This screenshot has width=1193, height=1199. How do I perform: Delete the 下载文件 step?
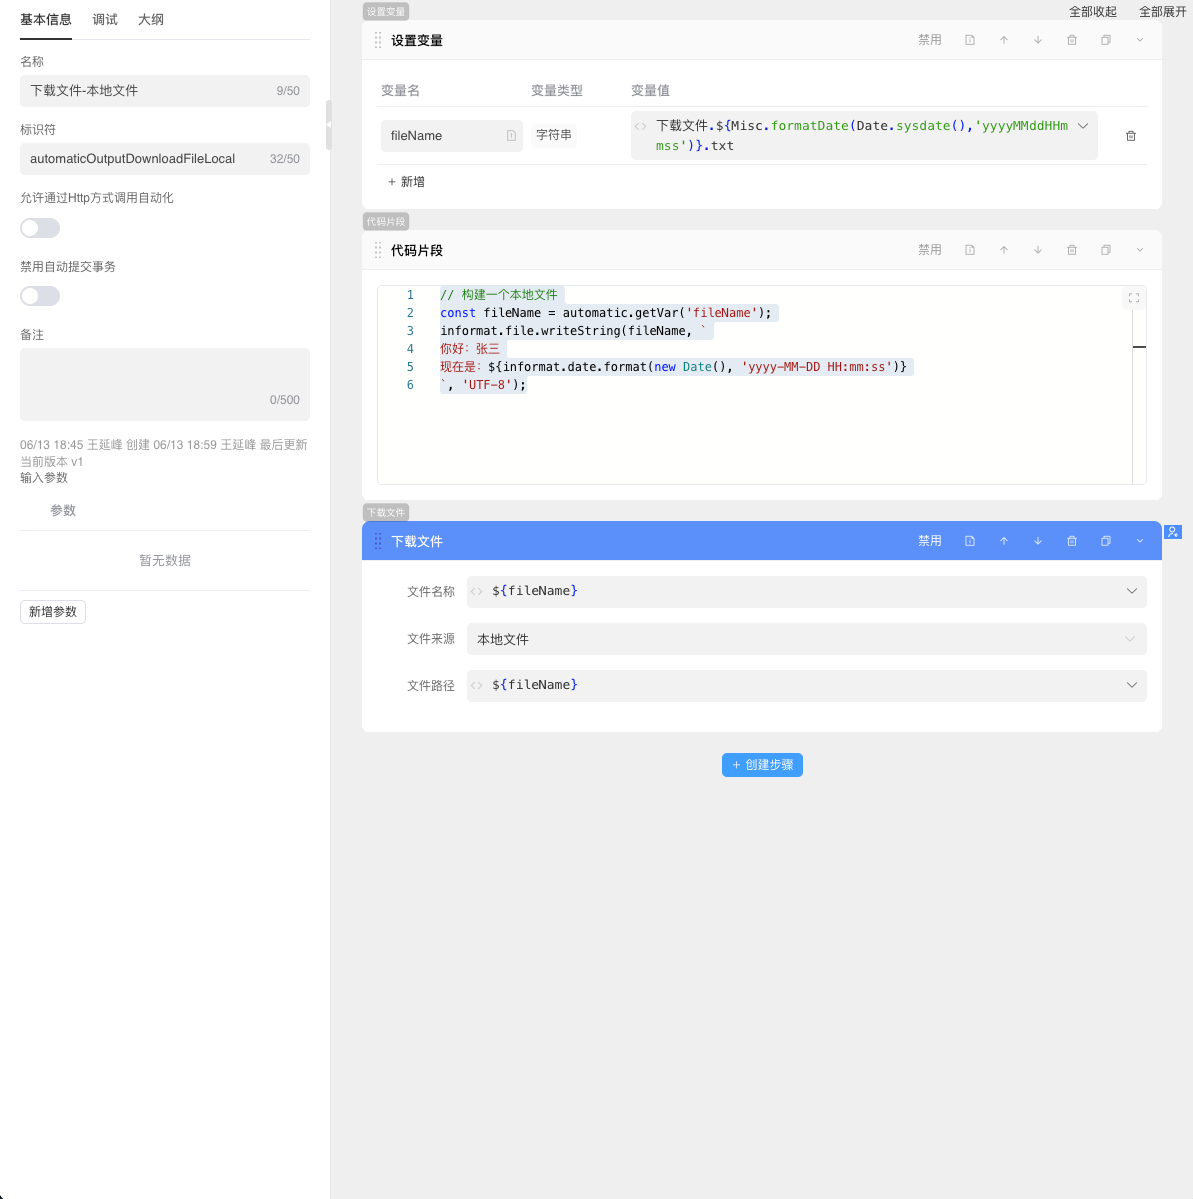[1072, 541]
